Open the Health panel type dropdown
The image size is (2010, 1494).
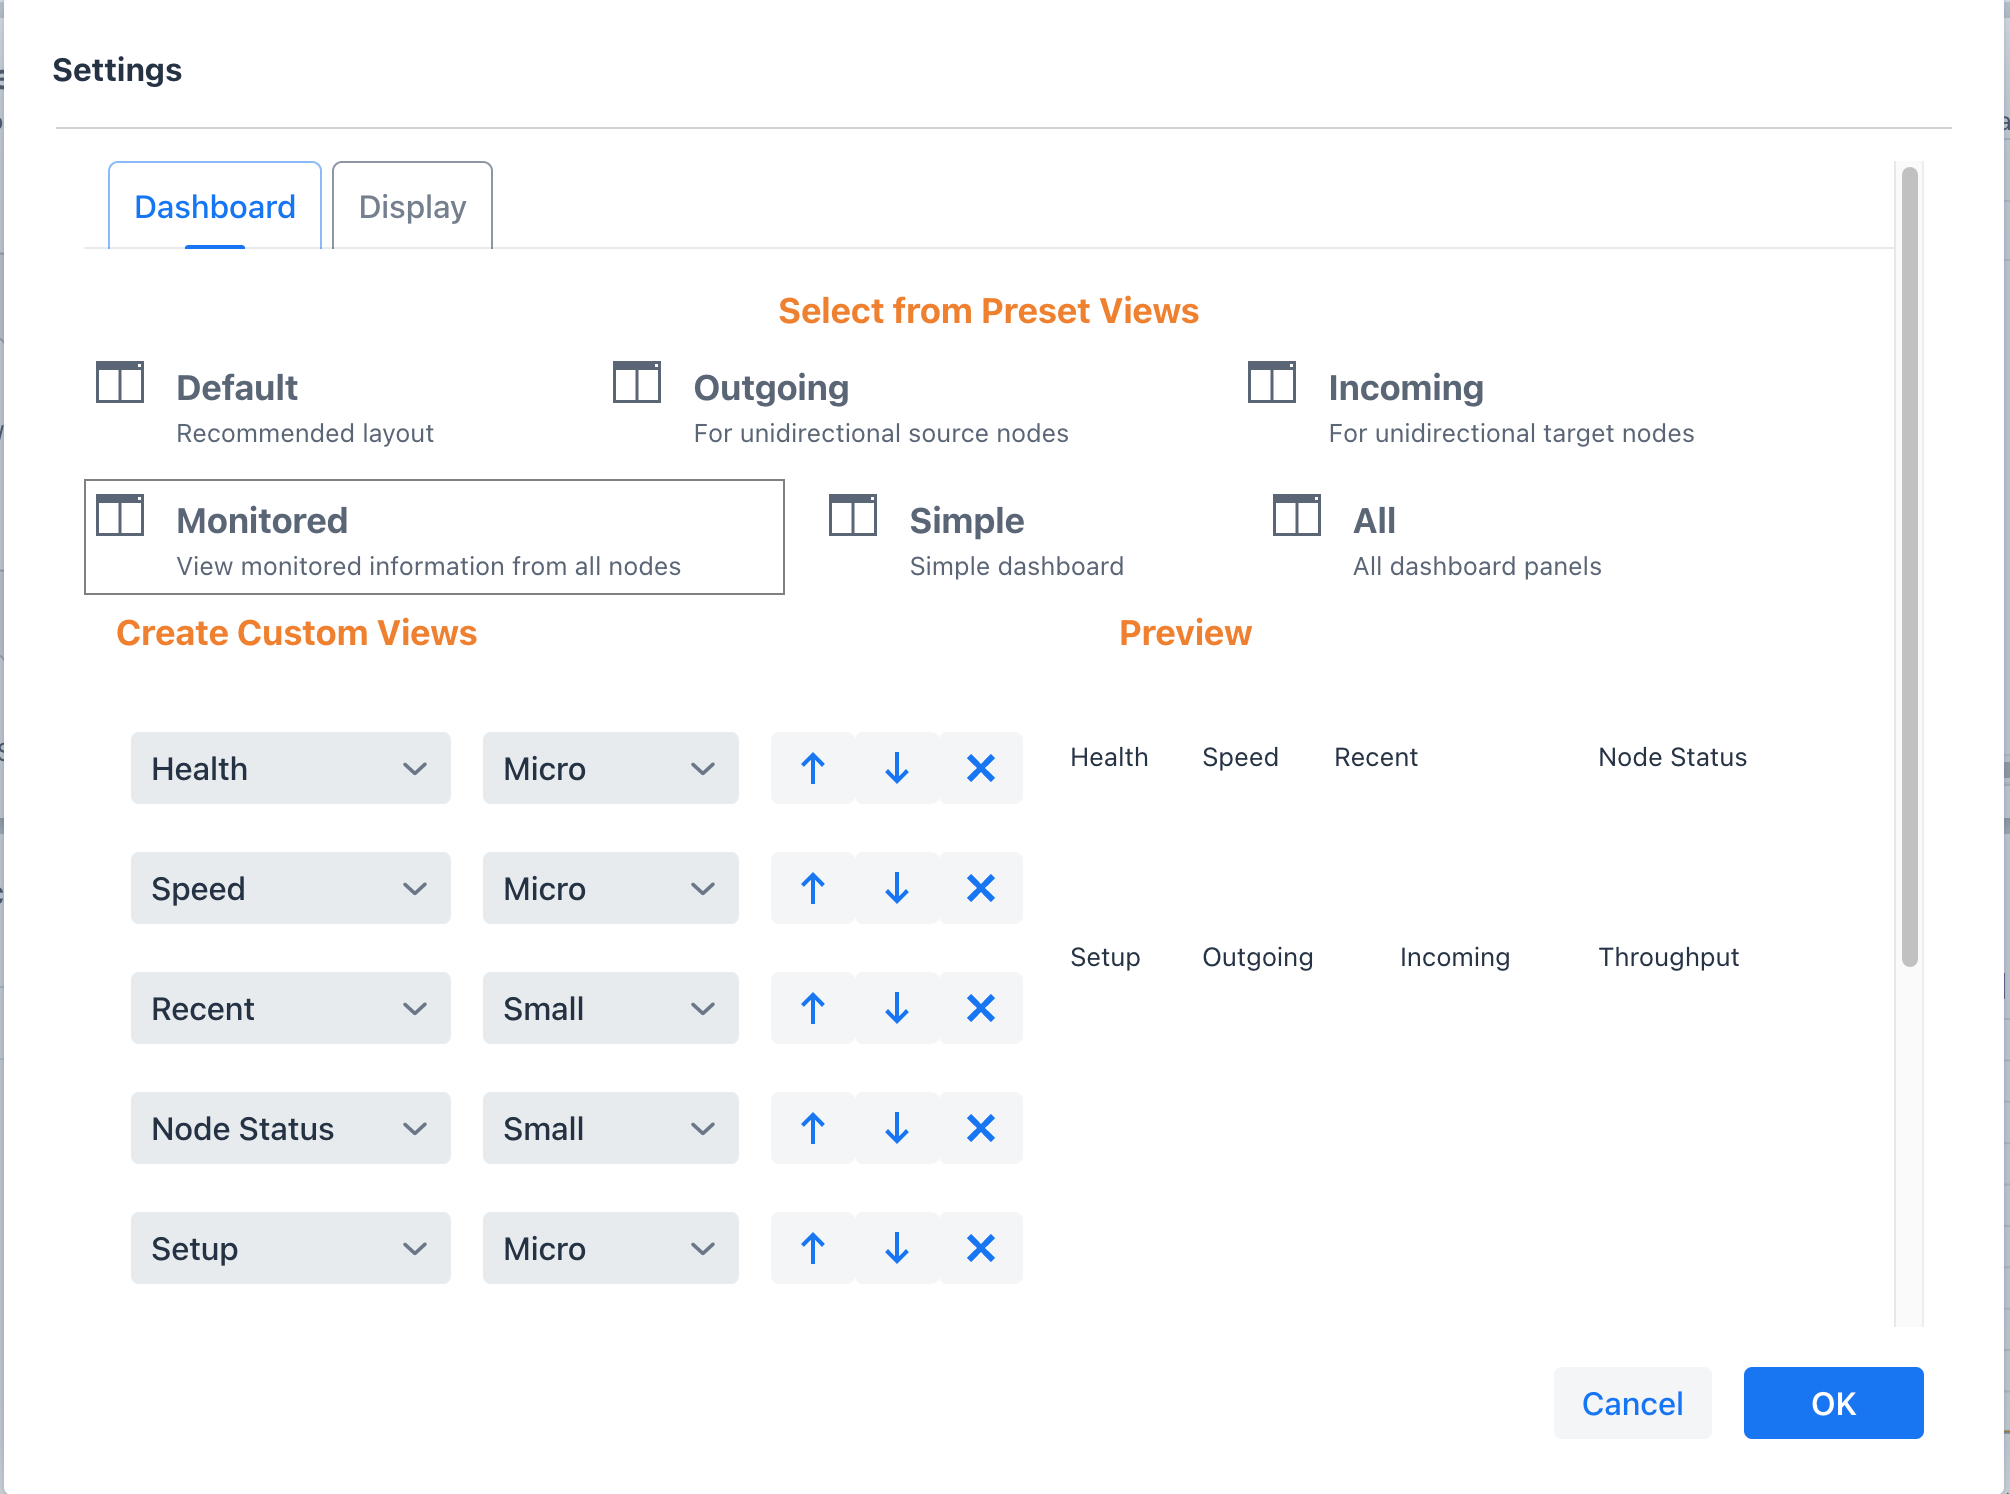(290, 768)
